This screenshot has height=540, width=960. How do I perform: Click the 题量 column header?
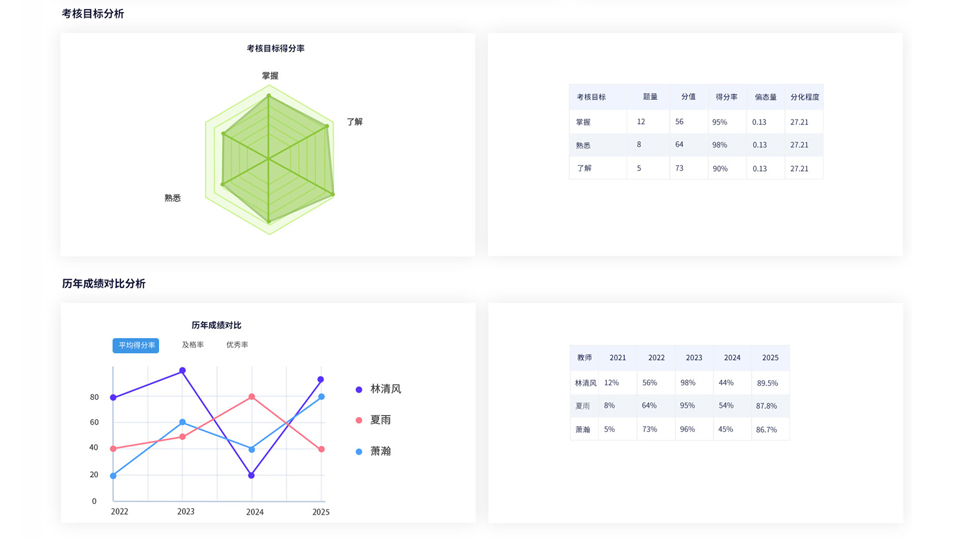(650, 97)
